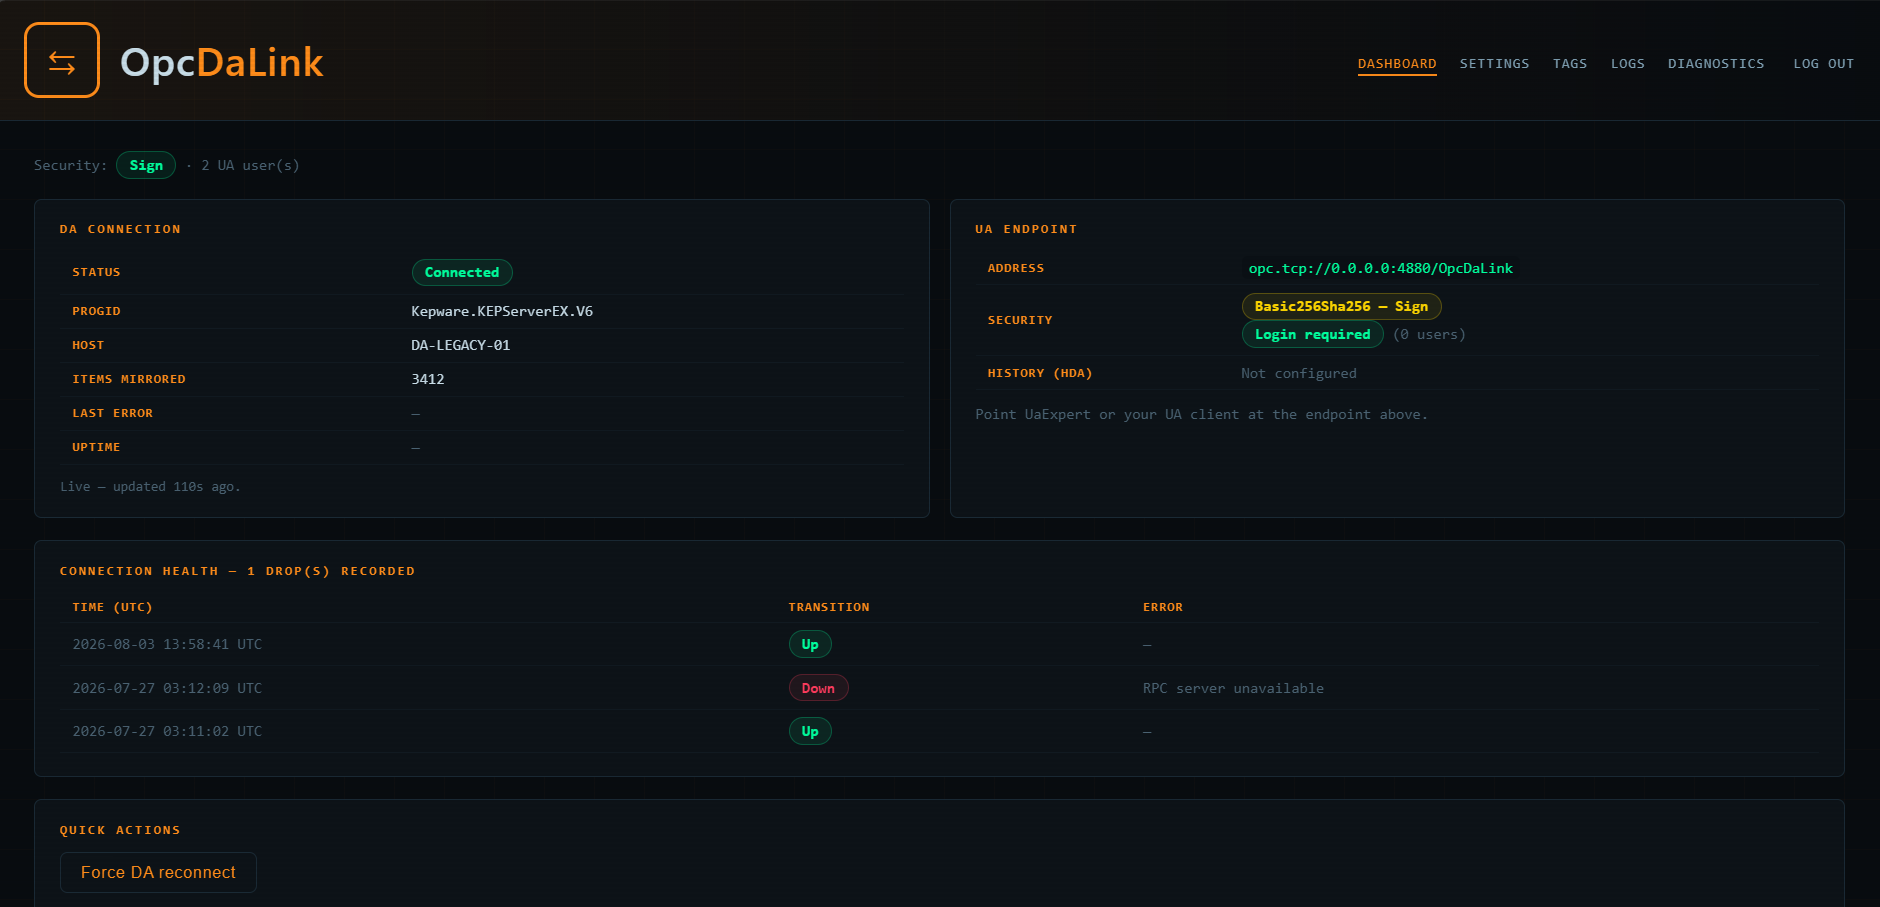Click the Login required badge
The height and width of the screenshot is (907, 1880).
(1312, 334)
